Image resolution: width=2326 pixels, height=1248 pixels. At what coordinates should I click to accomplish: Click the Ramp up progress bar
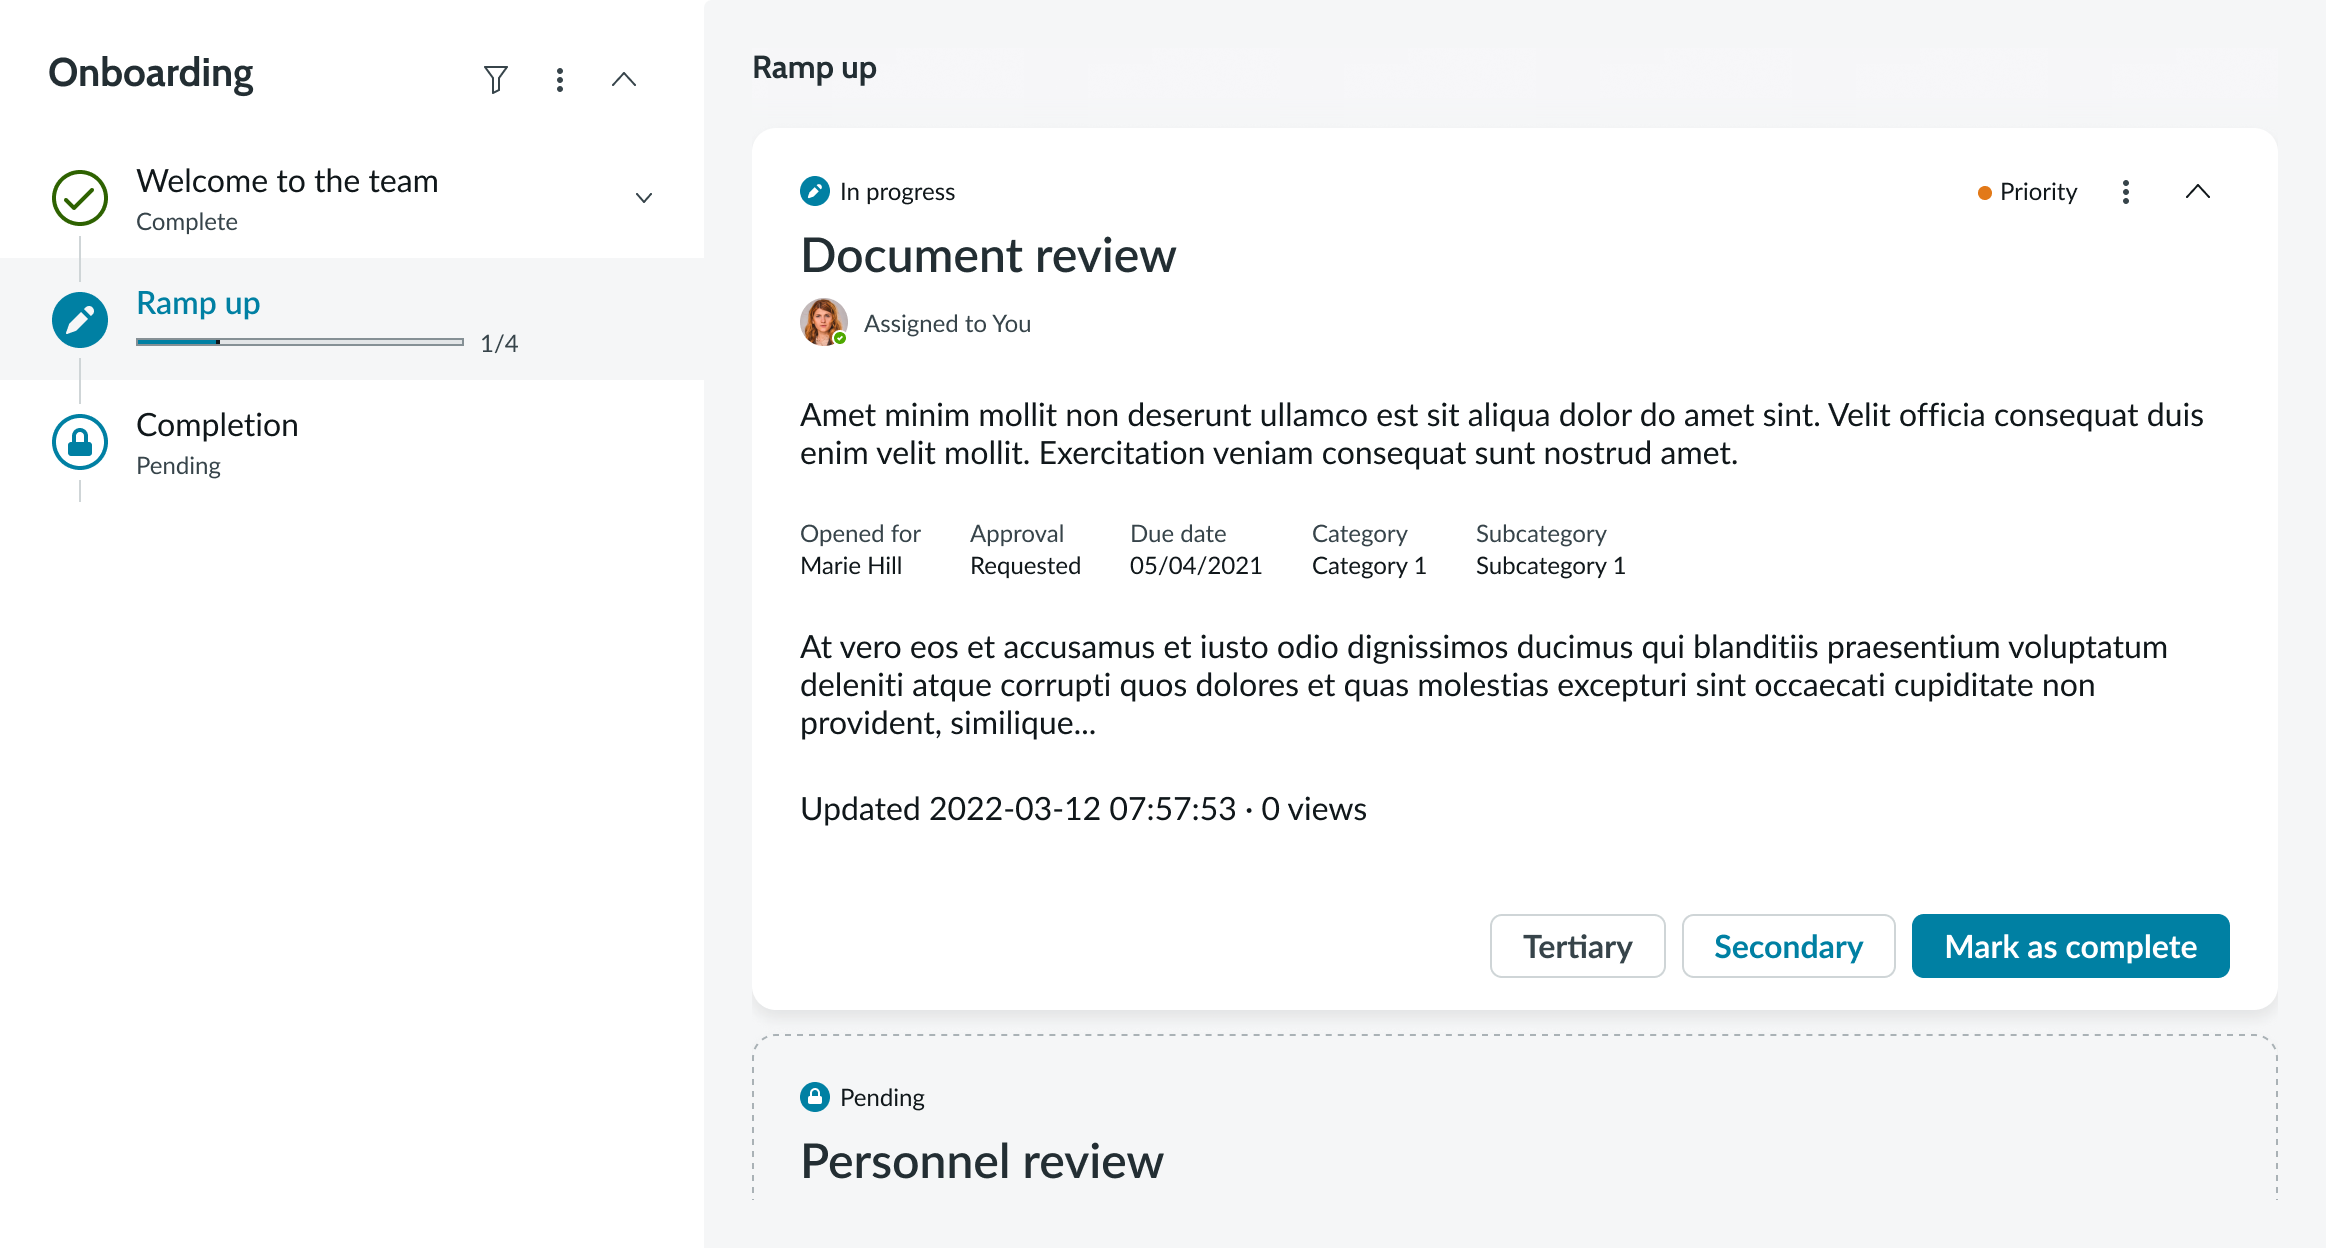tap(300, 342)
